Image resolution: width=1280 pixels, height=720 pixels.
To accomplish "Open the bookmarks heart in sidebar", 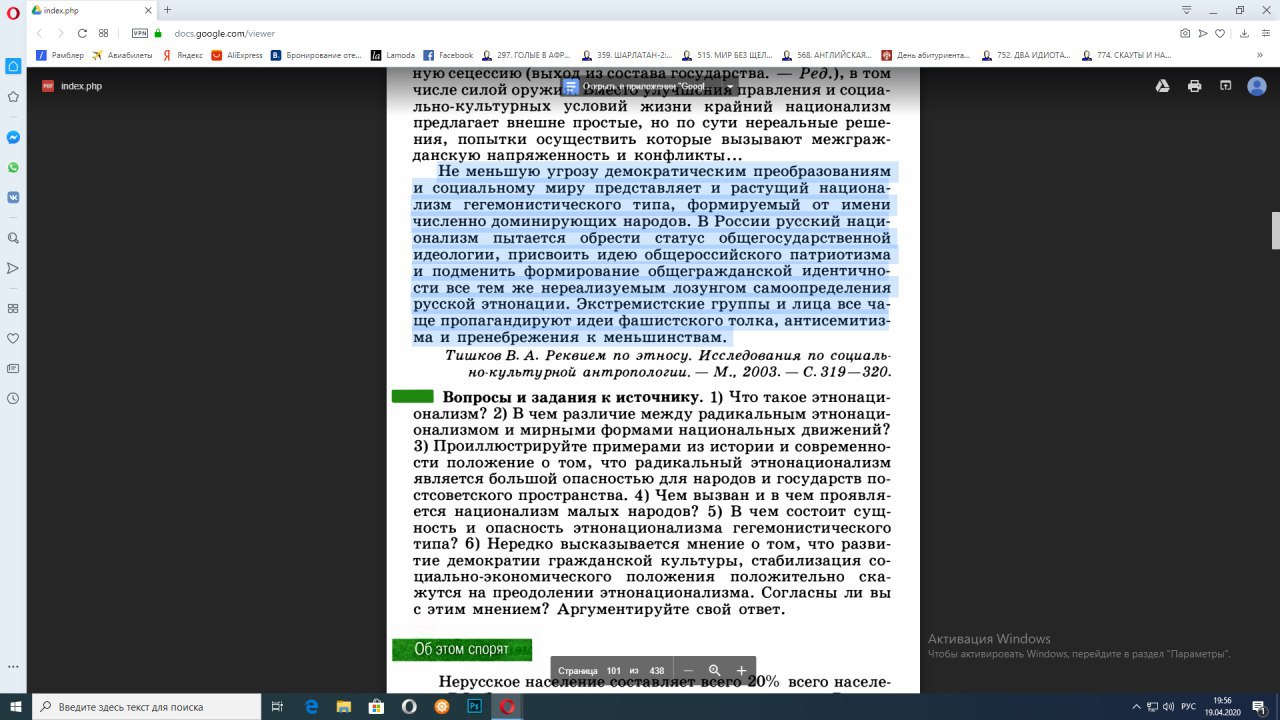I will 13,338.
